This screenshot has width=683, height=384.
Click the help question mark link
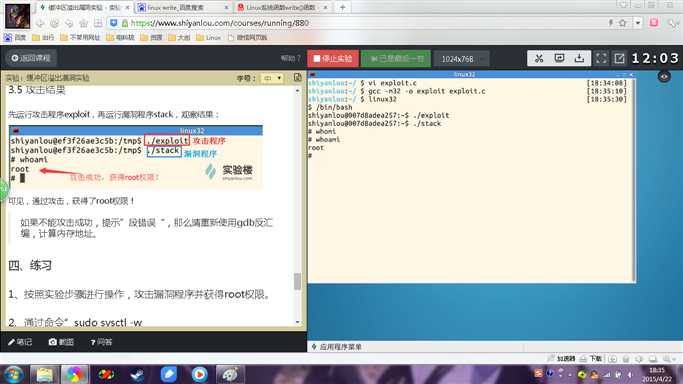click(x=291, y=58)
